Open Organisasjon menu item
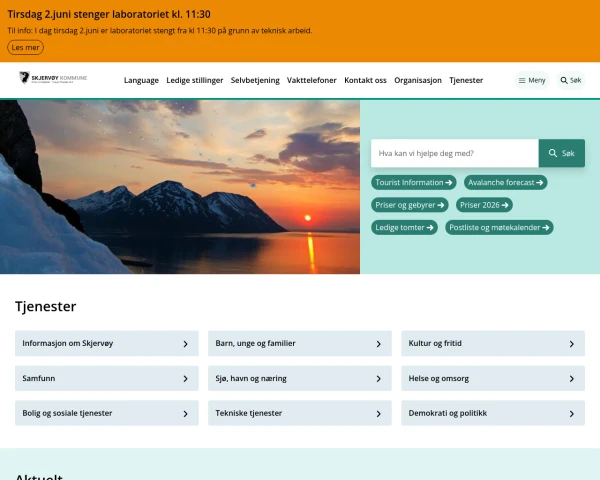This screenshot has width=600, height=480. tap(418, 80)
